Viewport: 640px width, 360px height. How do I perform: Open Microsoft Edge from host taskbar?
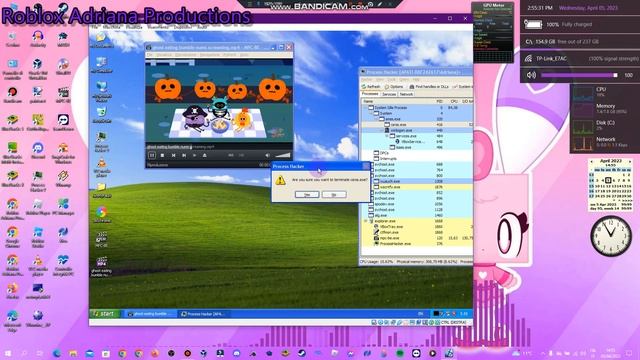click(x=57, y=353)
